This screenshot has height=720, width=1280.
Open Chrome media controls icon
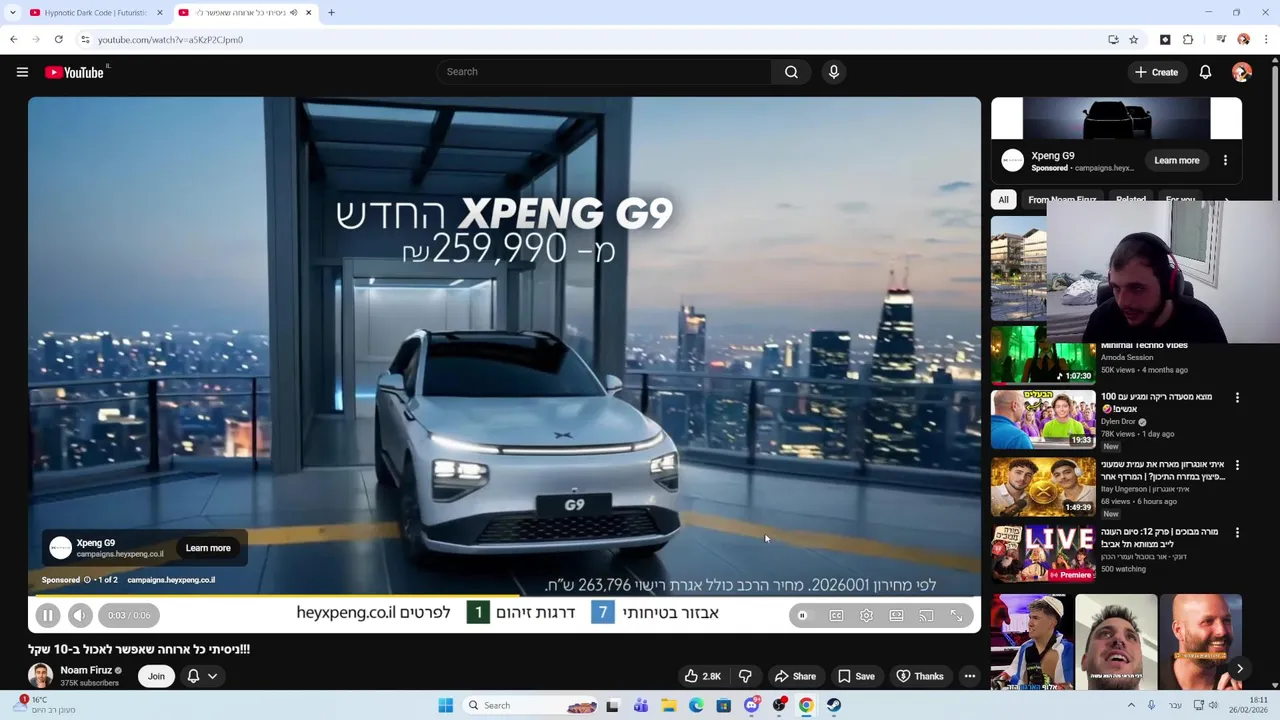[x=1221, y=40]
